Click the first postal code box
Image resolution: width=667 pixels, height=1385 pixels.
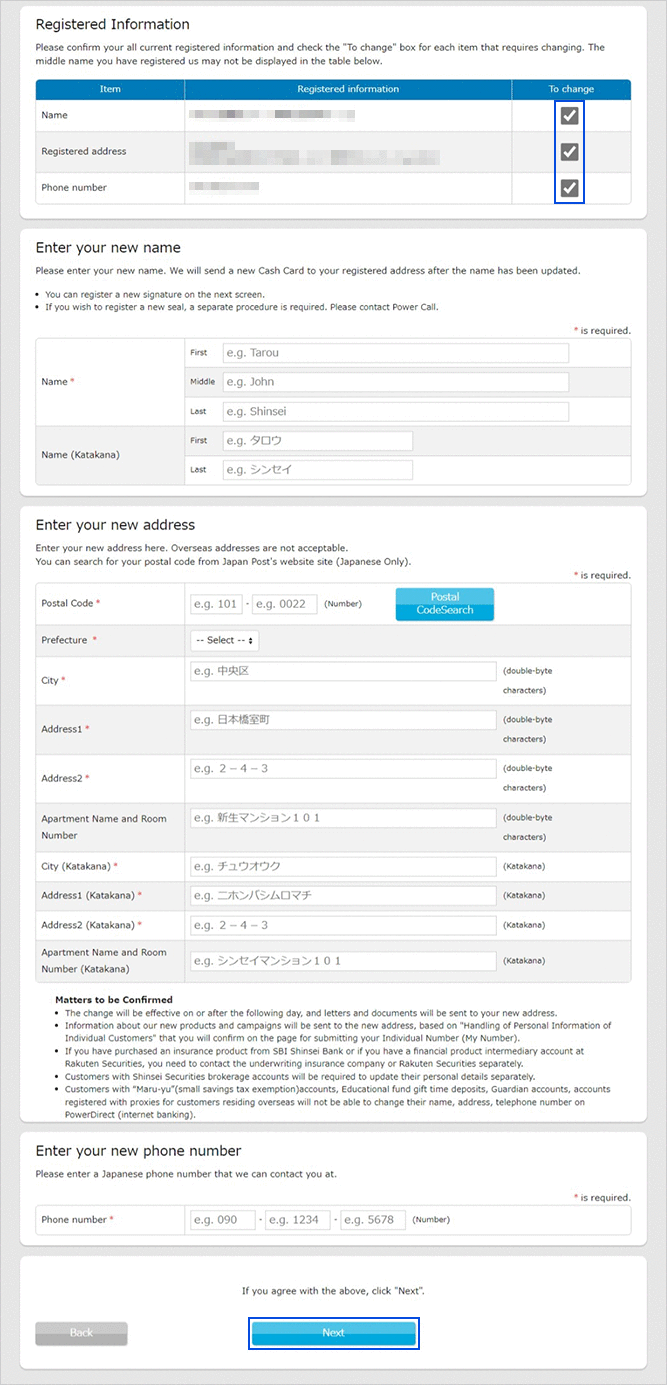click(x=216, y=604)
